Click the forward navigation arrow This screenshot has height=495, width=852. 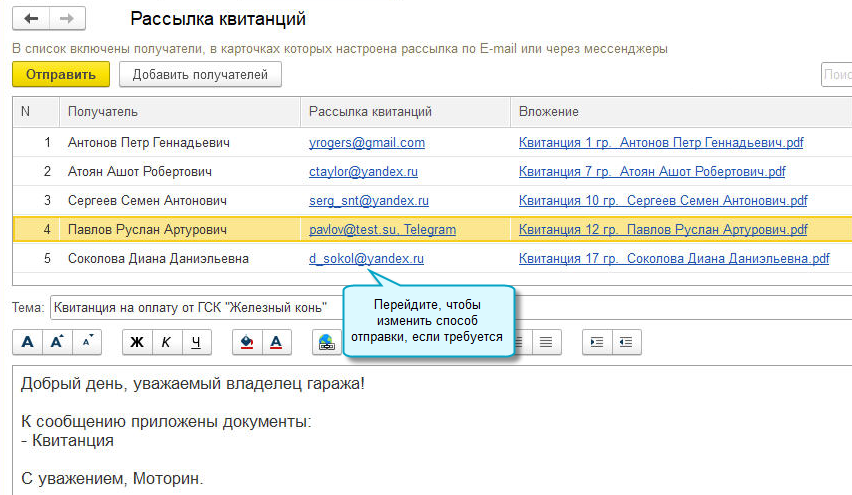click(x=67, y=19)
